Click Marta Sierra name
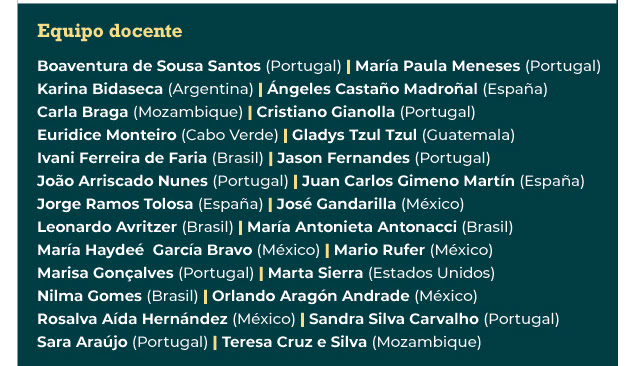 pyautogui.click(x=316, y=273)
